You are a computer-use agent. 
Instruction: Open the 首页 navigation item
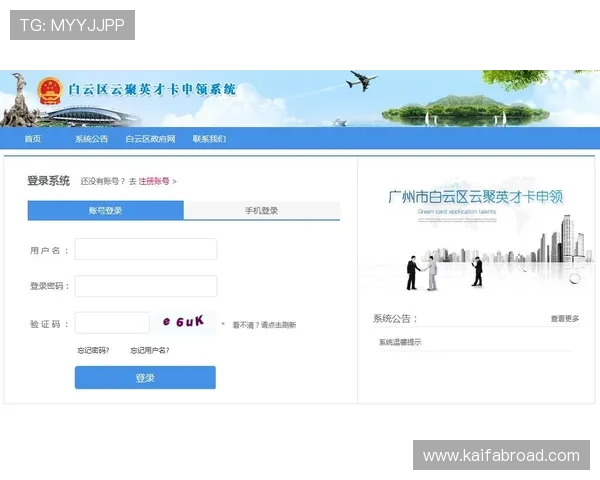(x=33, y=139)
